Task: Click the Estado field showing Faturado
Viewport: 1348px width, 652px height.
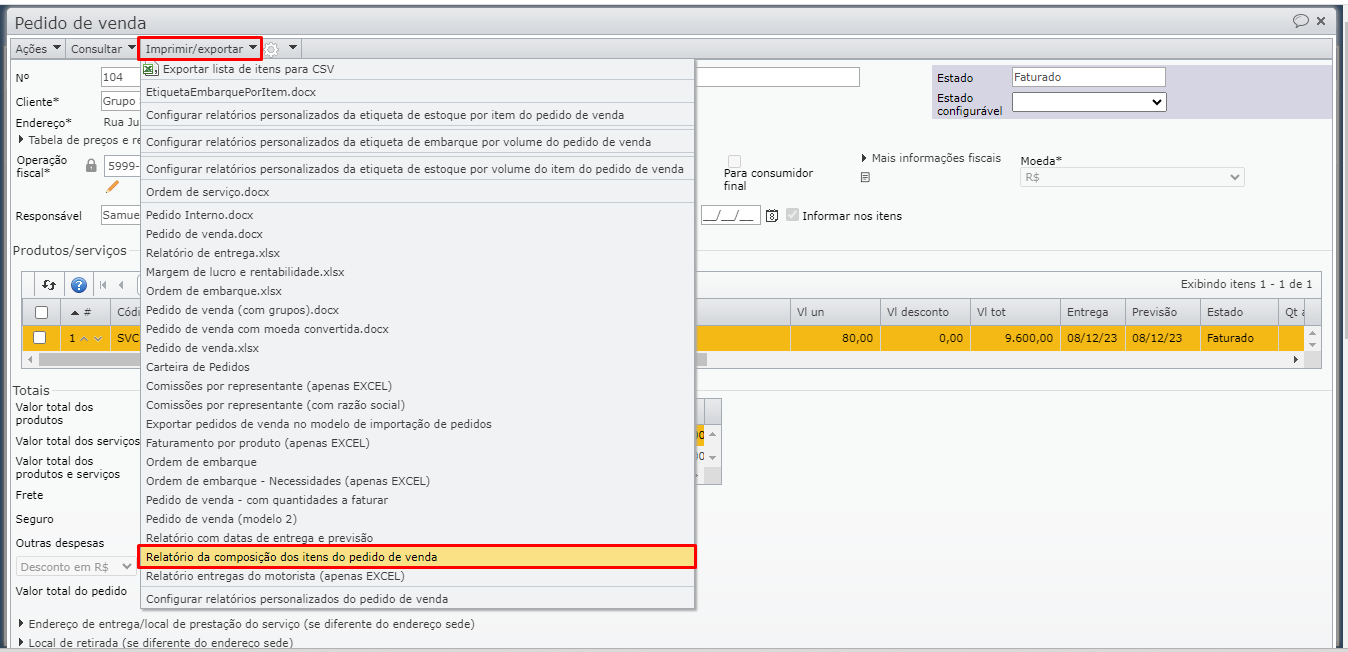Action: pyautogui.click(x=1089, y=77)
